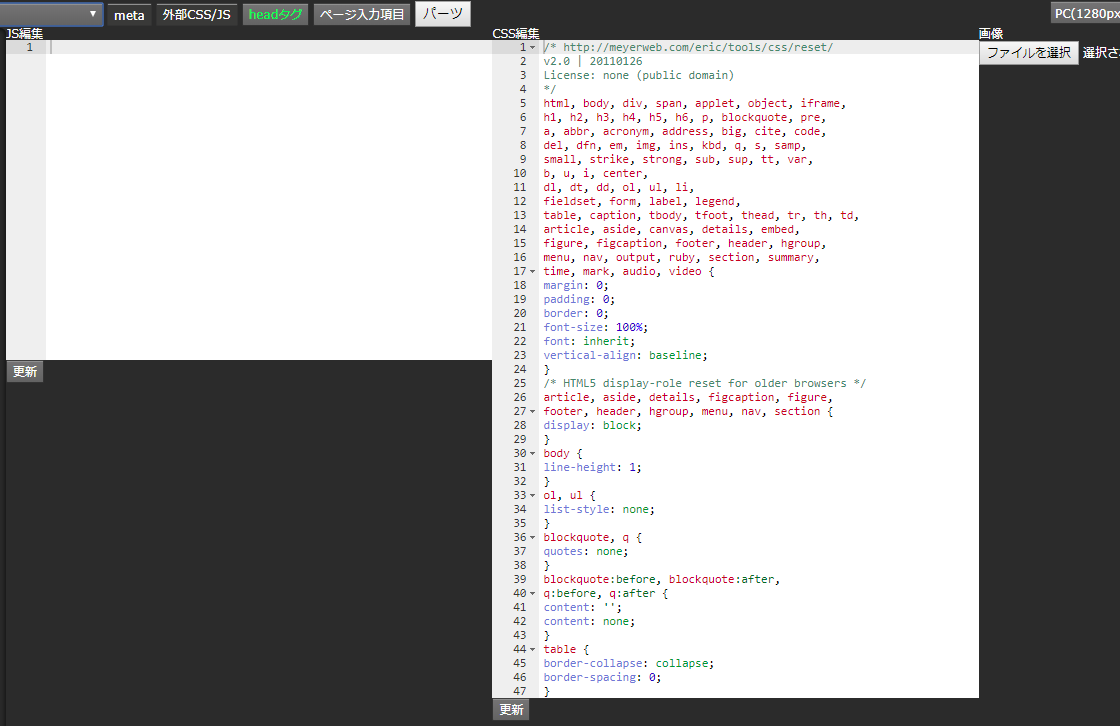Click line number 25 in CSS gutter
This screenshot has width=1120, height=726.
pyautogui.click(x=519, y=384)
